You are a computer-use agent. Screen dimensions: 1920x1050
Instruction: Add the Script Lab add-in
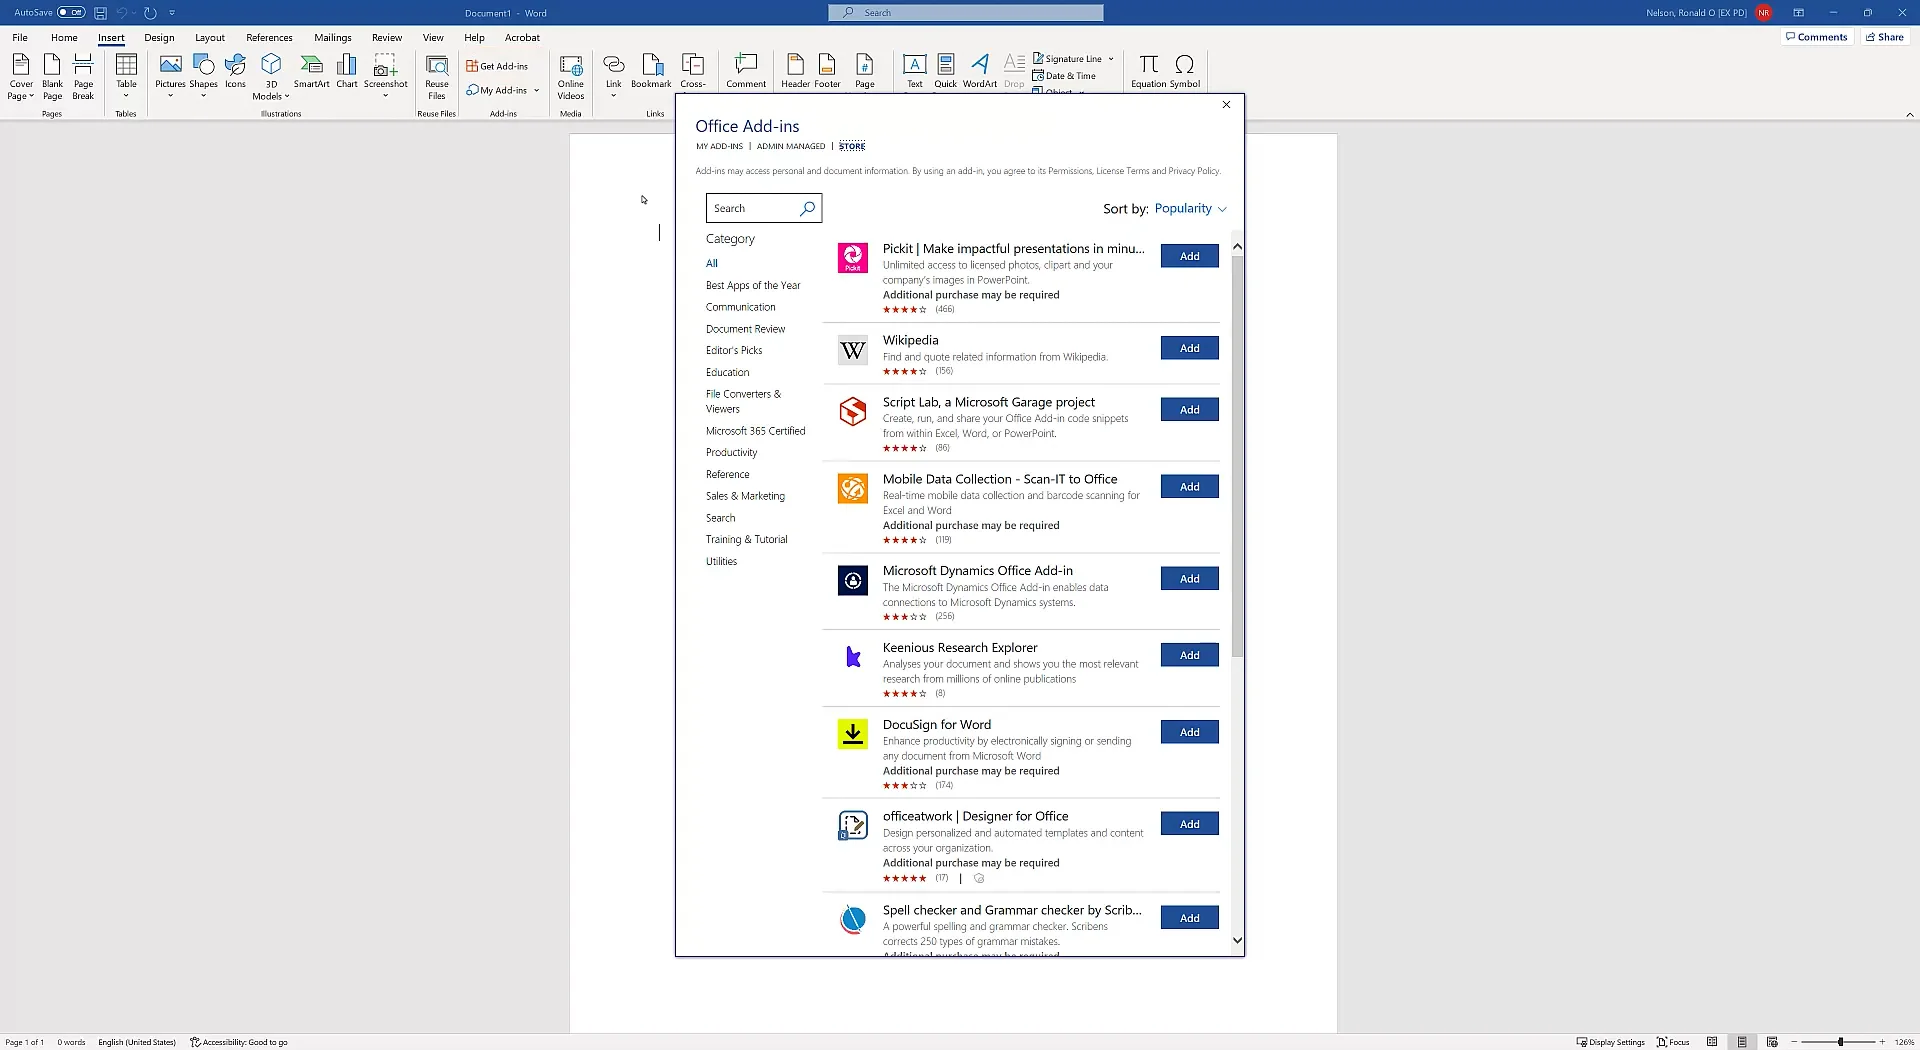[1189, 409]
